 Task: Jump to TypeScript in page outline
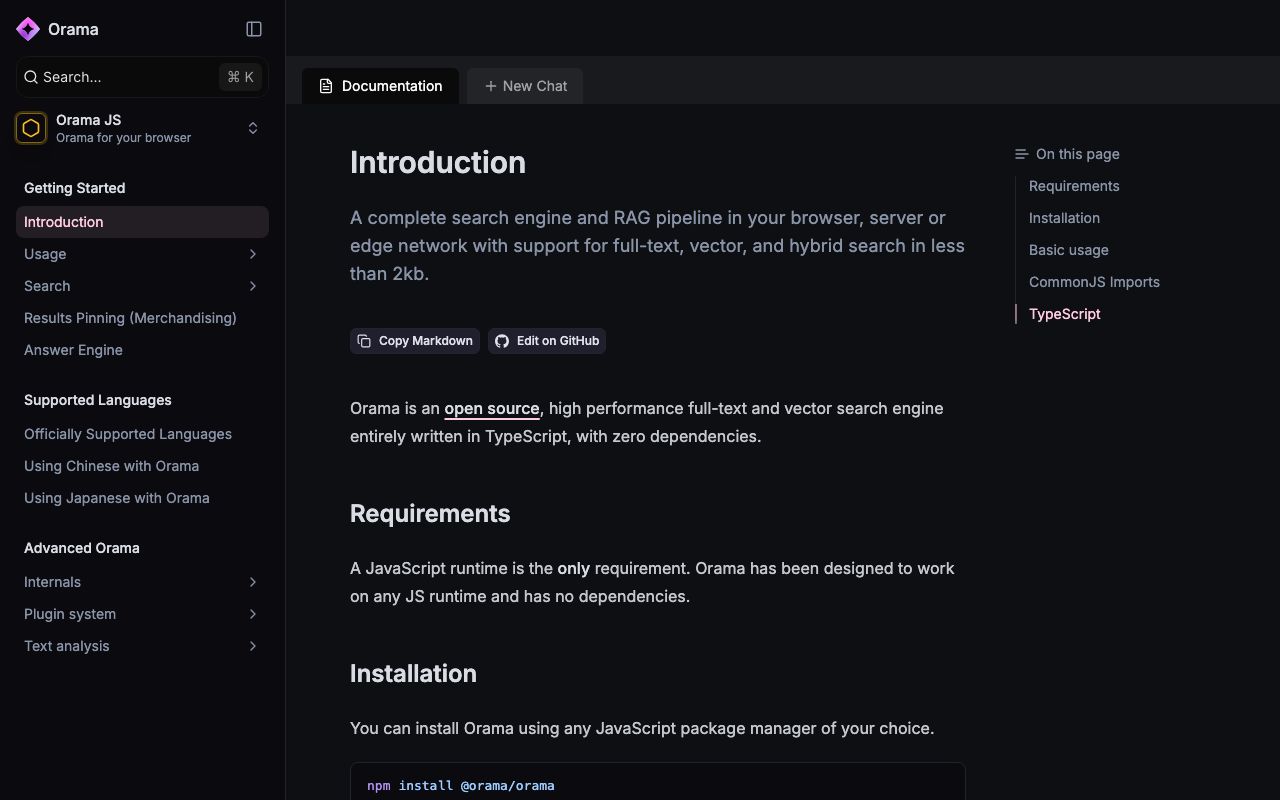pos(1064,314)
